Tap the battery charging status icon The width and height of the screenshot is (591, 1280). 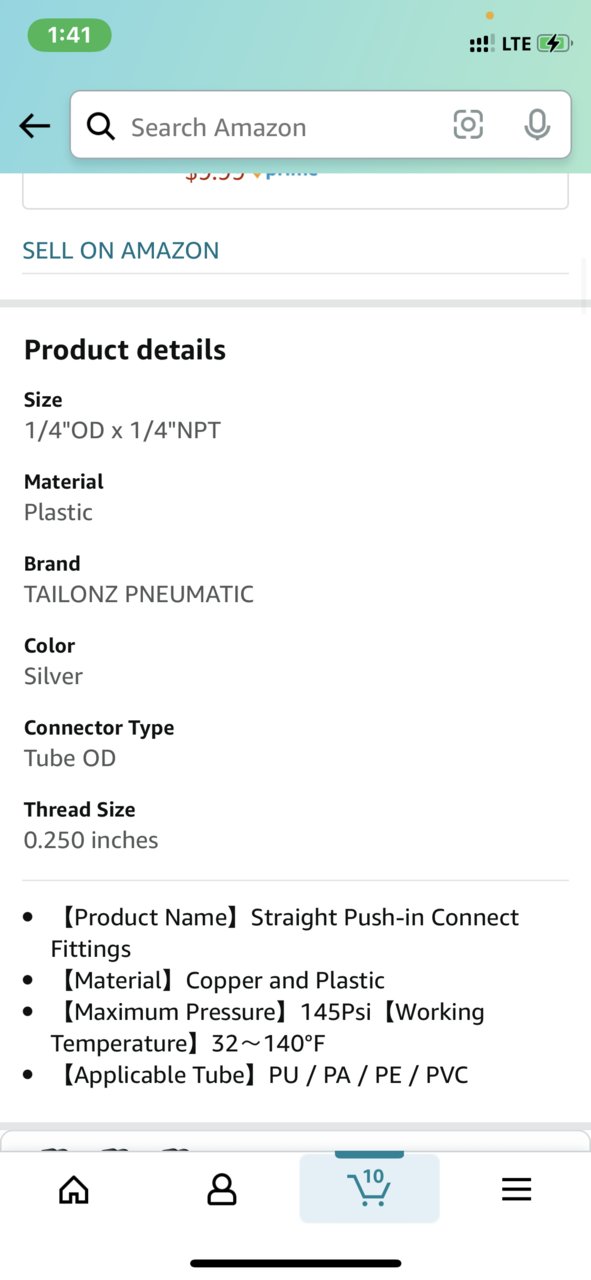[554, 43]
